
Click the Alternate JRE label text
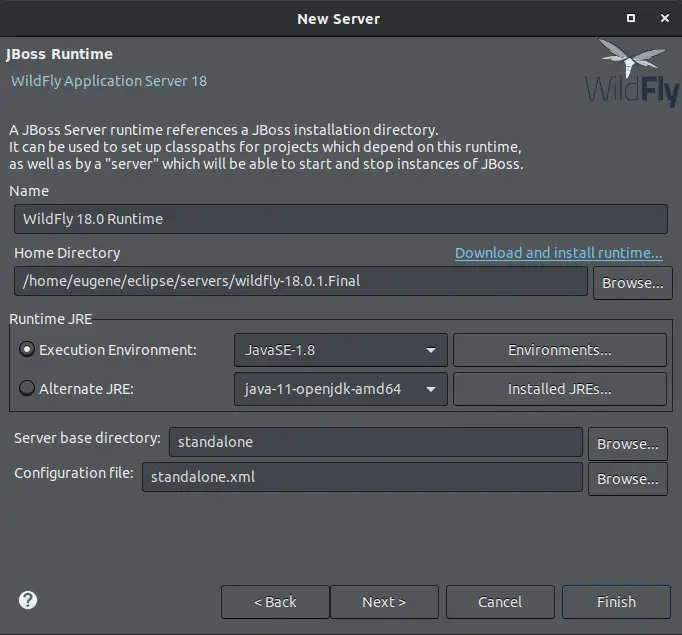pos(86,389)
